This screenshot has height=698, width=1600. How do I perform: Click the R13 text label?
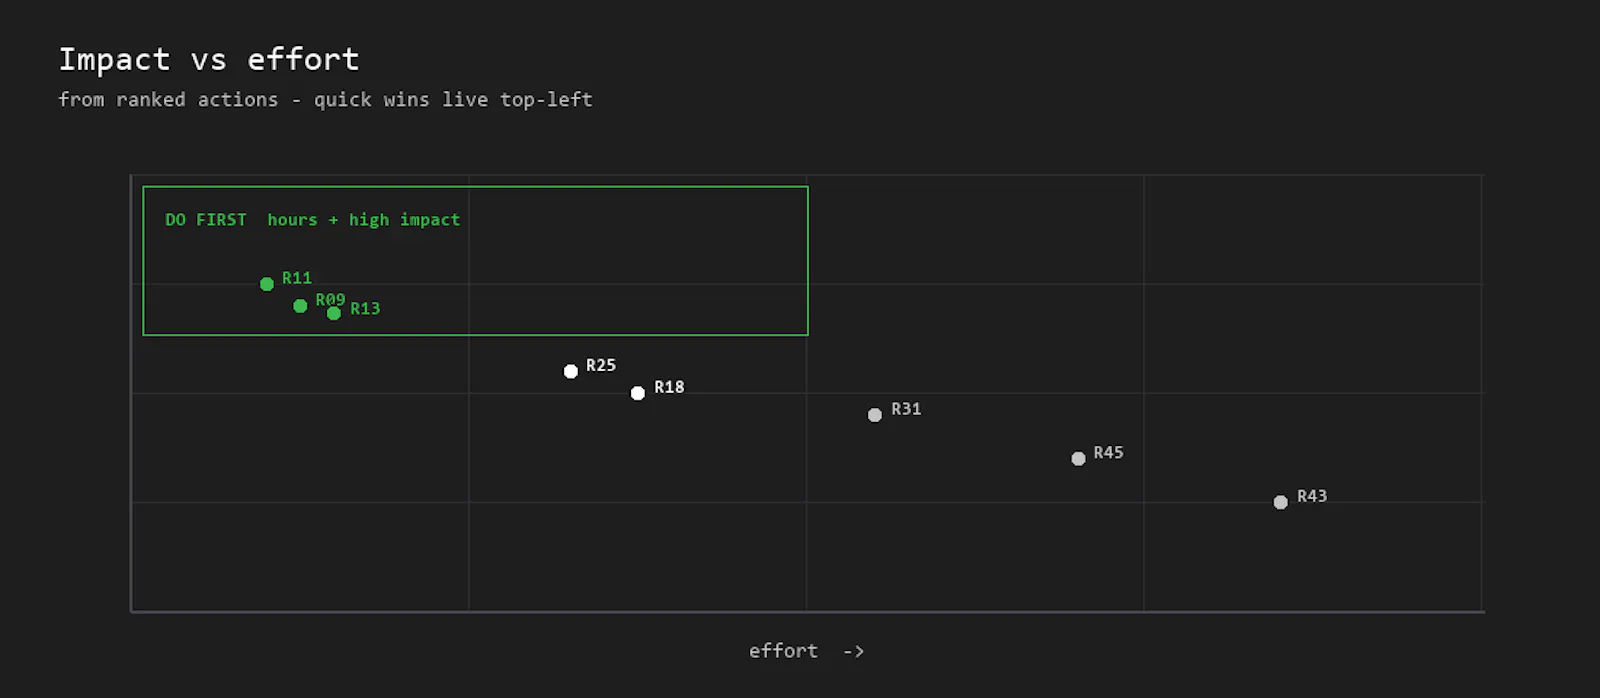click(365, 309)
